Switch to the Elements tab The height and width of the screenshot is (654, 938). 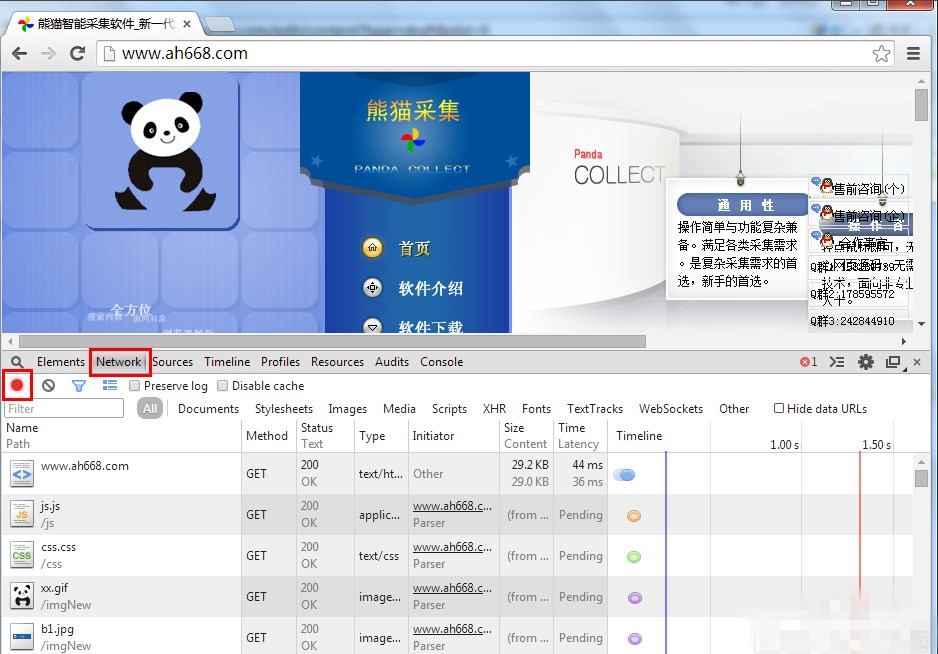pos(60,362)
